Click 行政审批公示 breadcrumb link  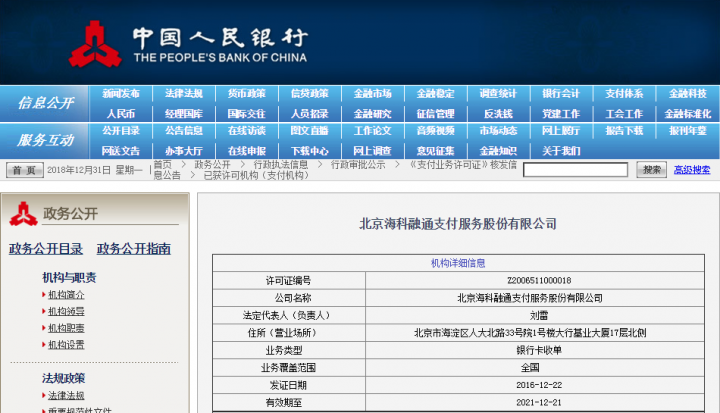tap(358, 164)
